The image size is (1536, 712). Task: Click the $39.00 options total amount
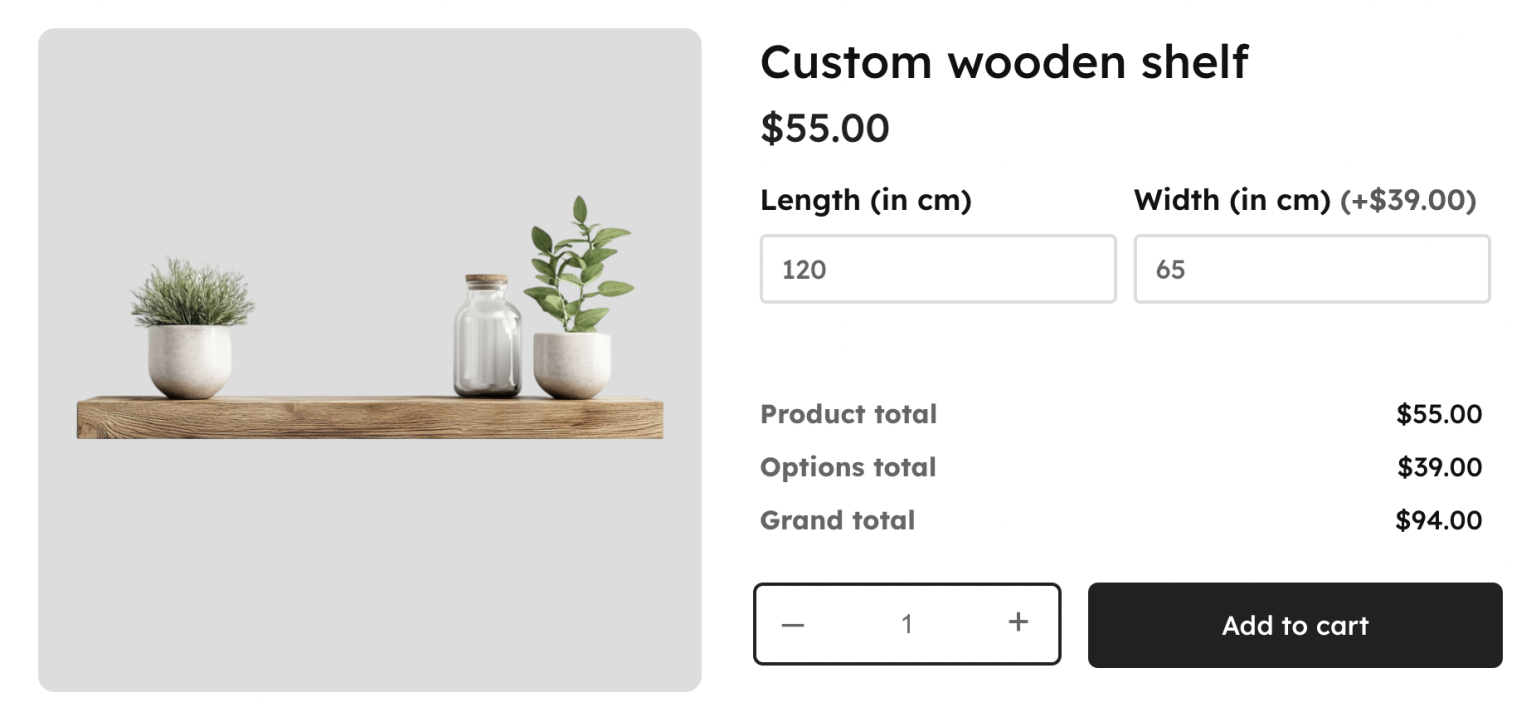pyautogui.click(x=1439, y=467)
